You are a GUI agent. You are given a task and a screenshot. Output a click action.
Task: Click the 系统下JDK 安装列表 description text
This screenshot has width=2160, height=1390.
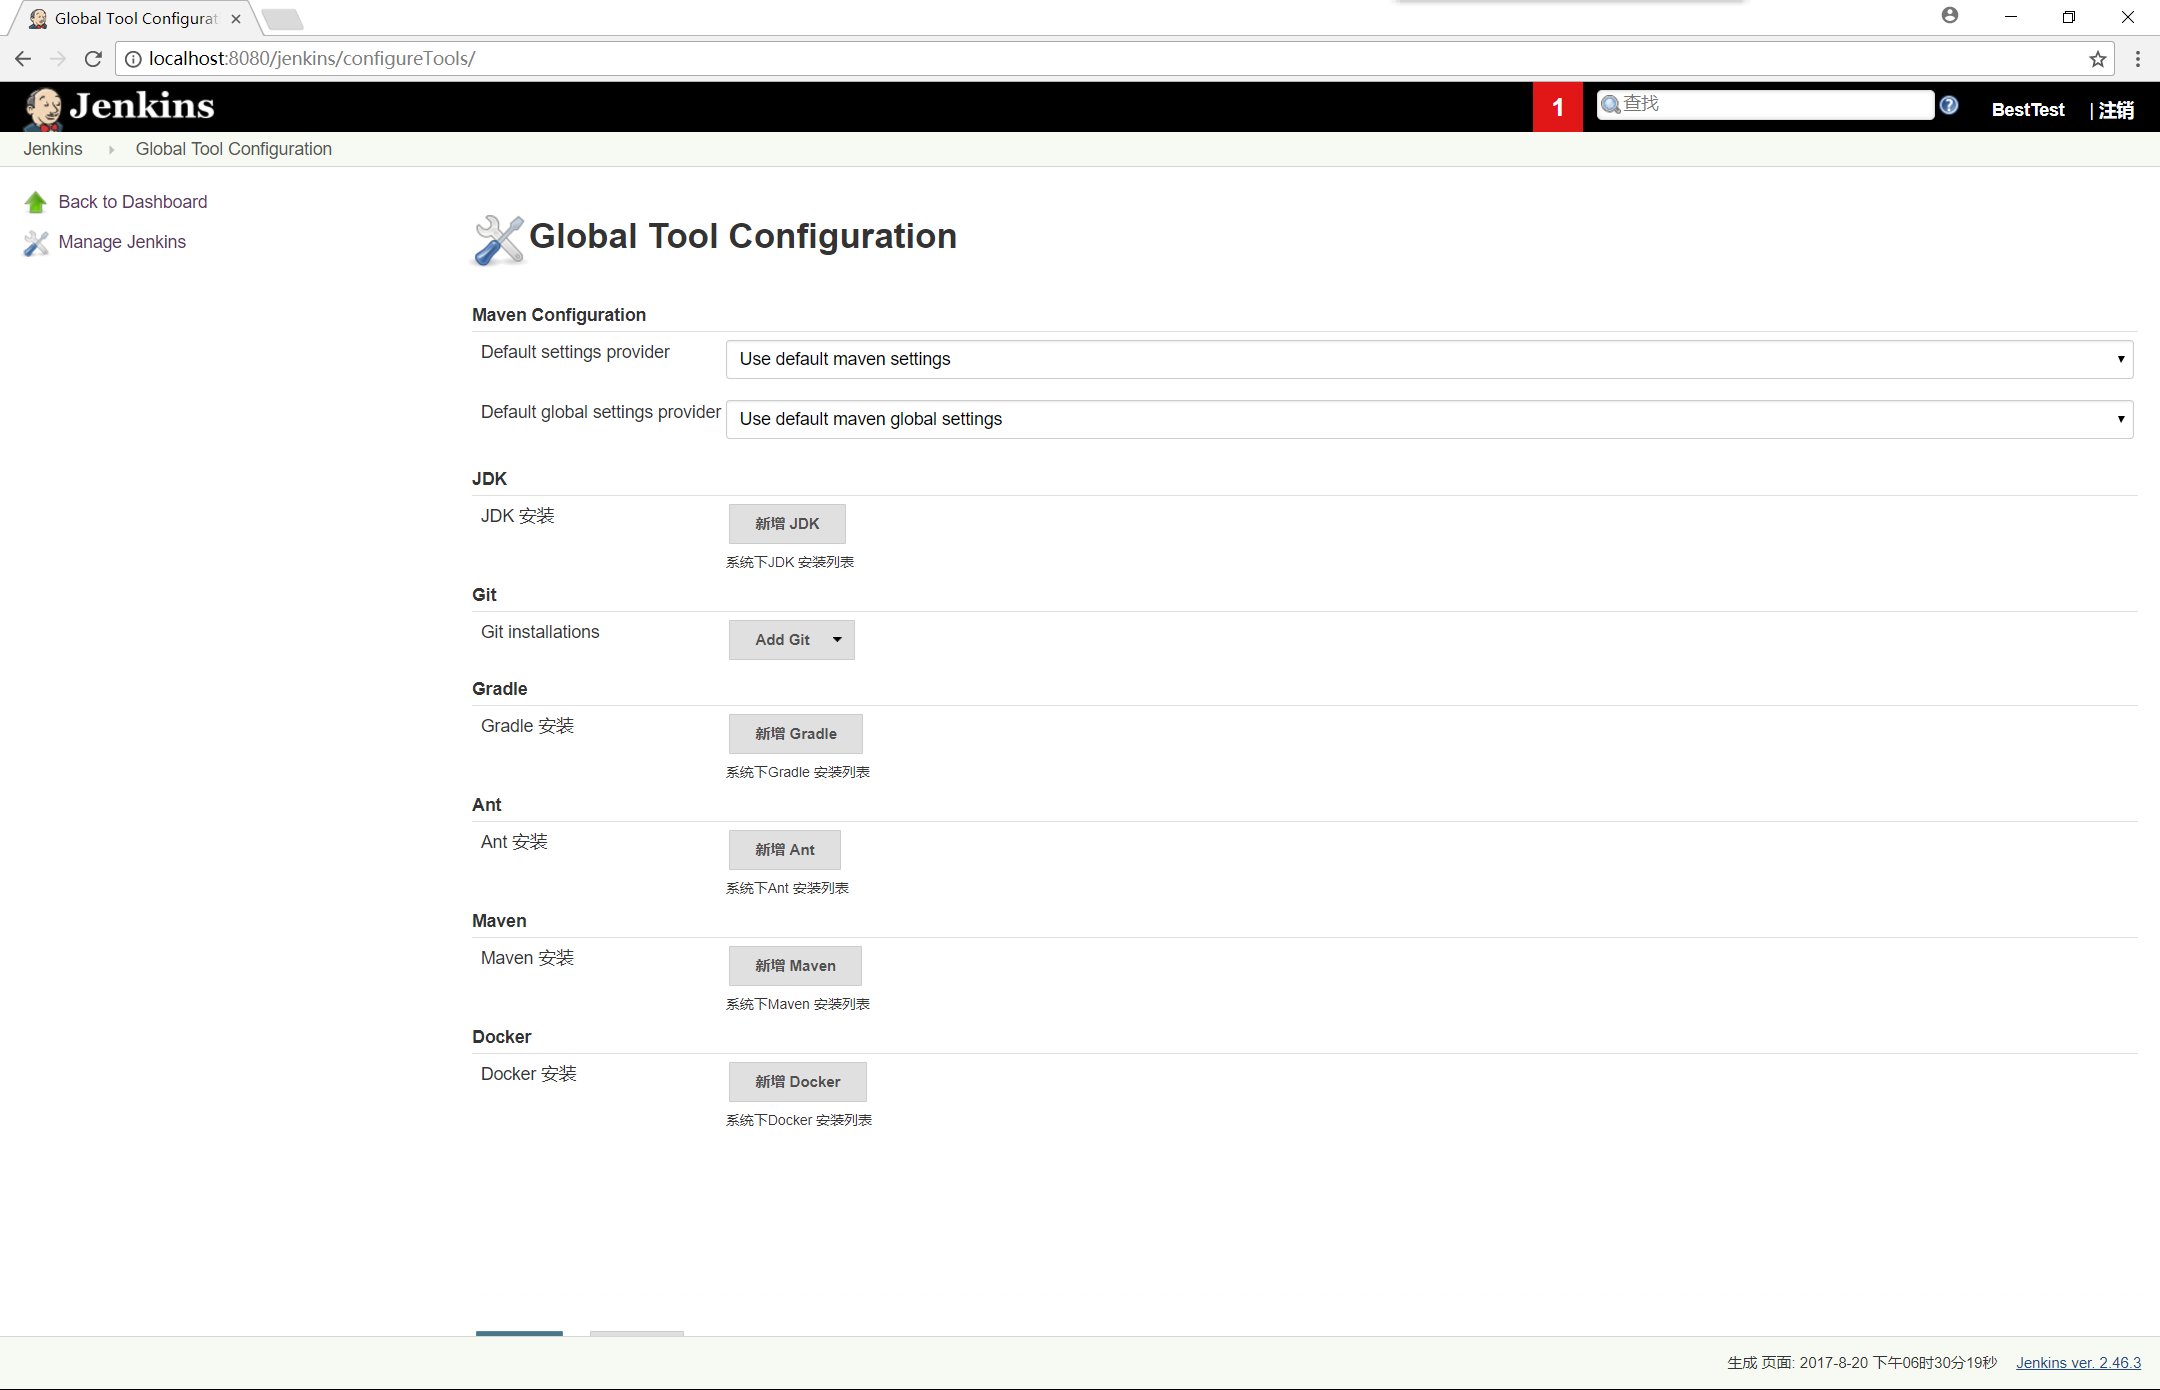[790, 562]
